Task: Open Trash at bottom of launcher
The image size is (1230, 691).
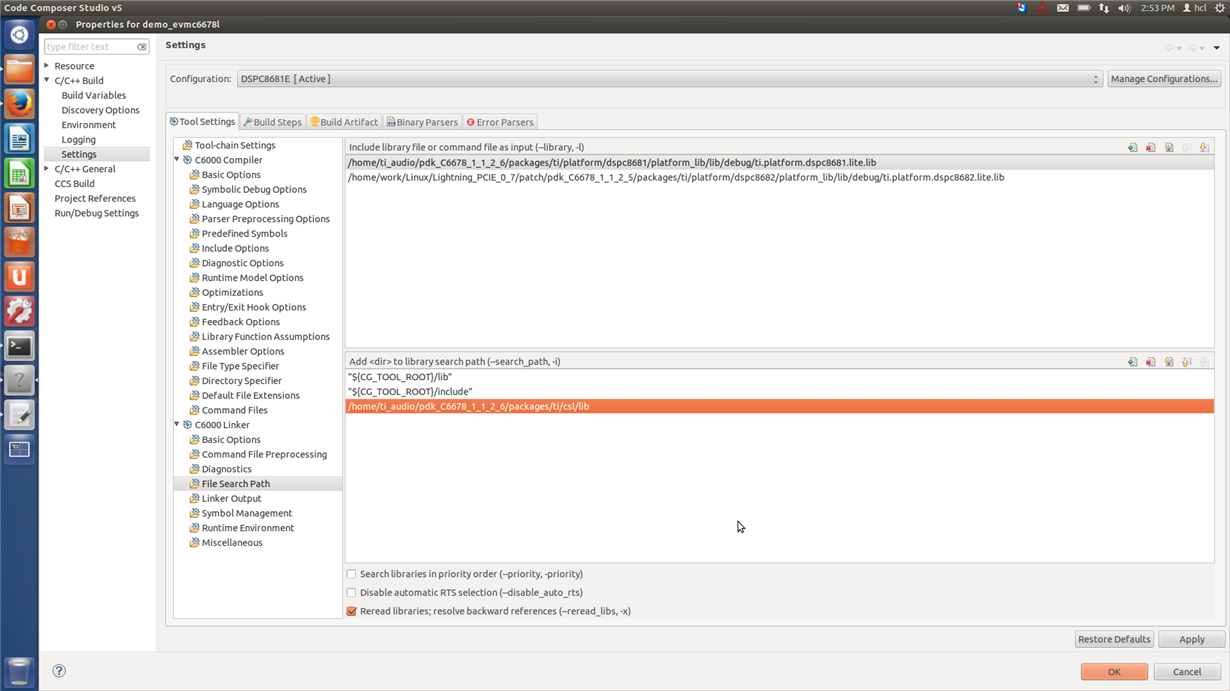Action: coord(19,671)
